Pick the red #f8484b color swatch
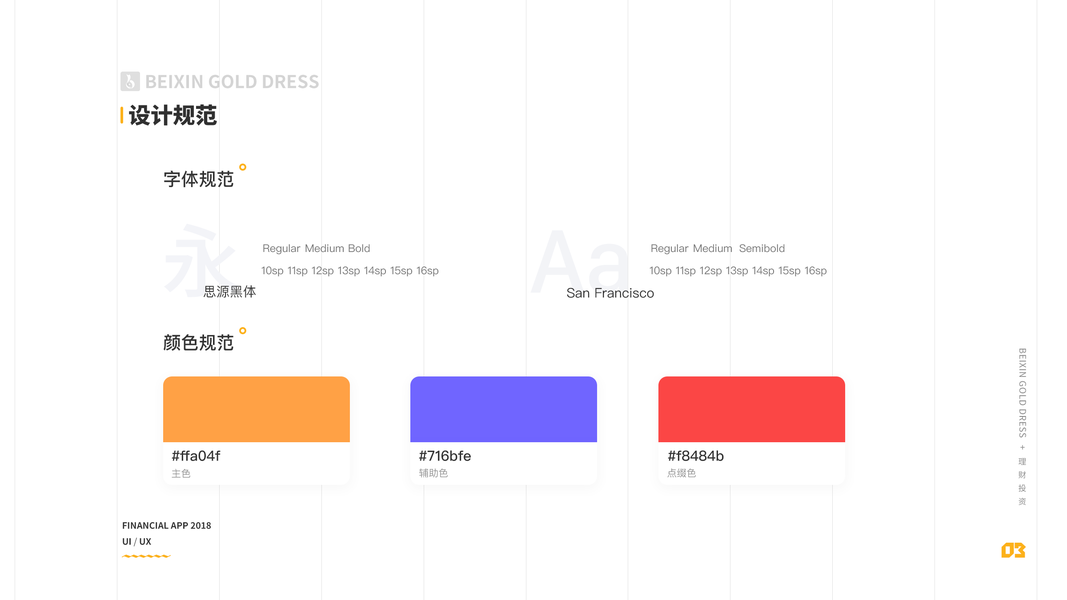The width and height of the screenshot is (1067, 600). point(751,409)
